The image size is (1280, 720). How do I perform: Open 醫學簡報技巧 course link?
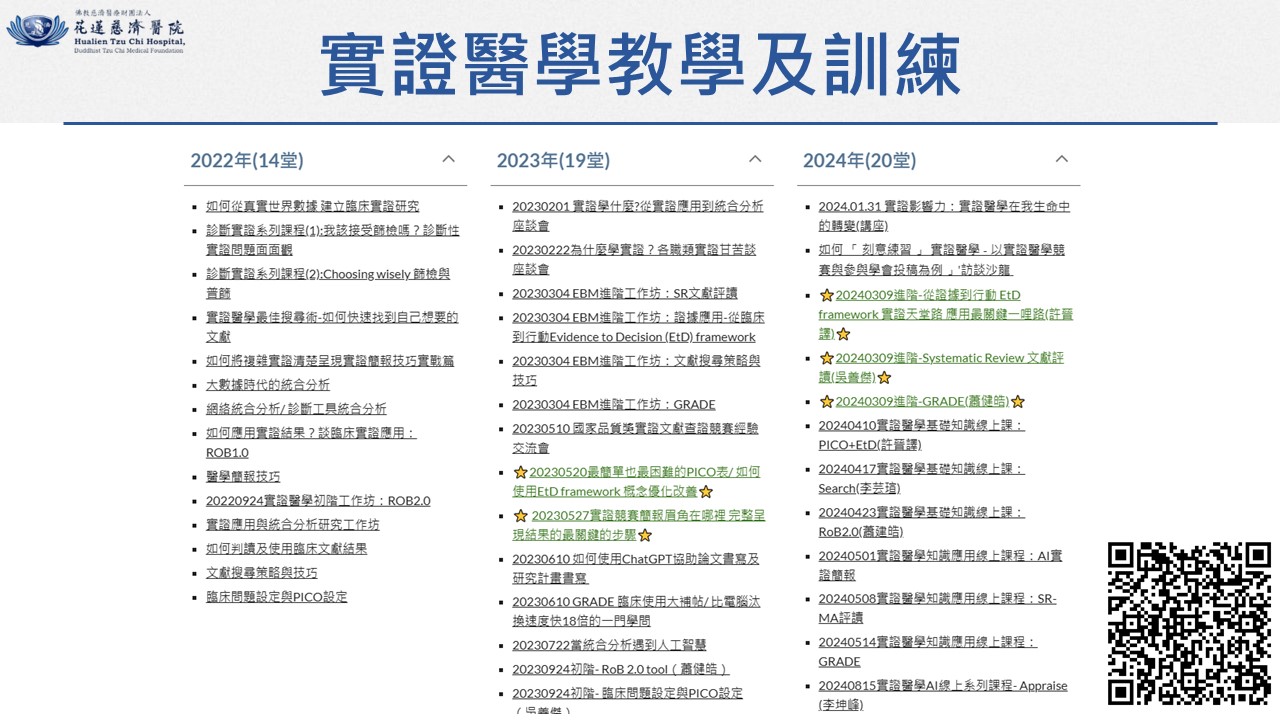(243, 476)
